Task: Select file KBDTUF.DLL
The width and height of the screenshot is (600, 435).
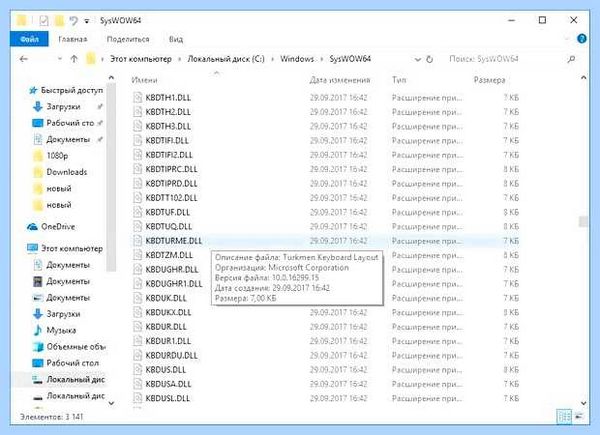Action: tap(168, 212)
